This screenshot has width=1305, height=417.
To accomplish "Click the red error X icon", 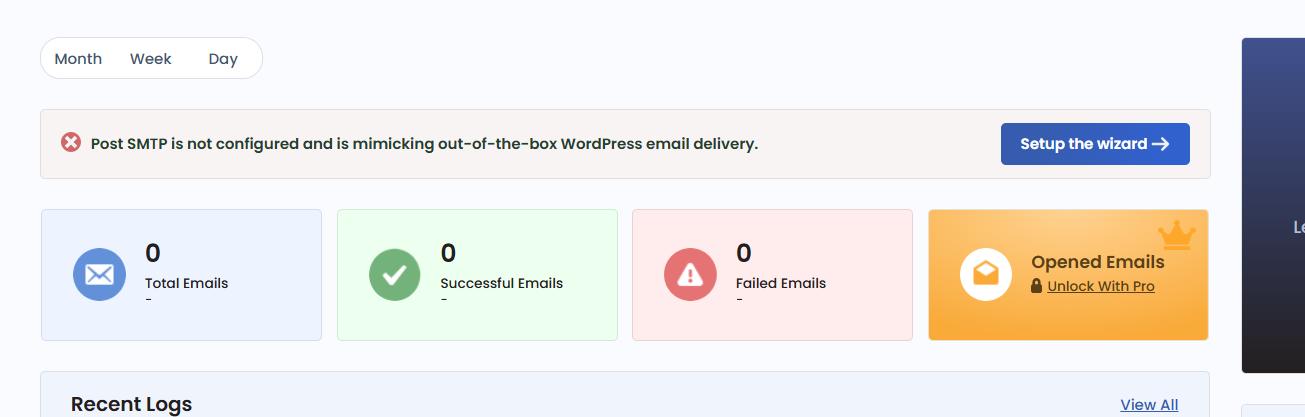I will pyautogui.click(x=71, y=143).
